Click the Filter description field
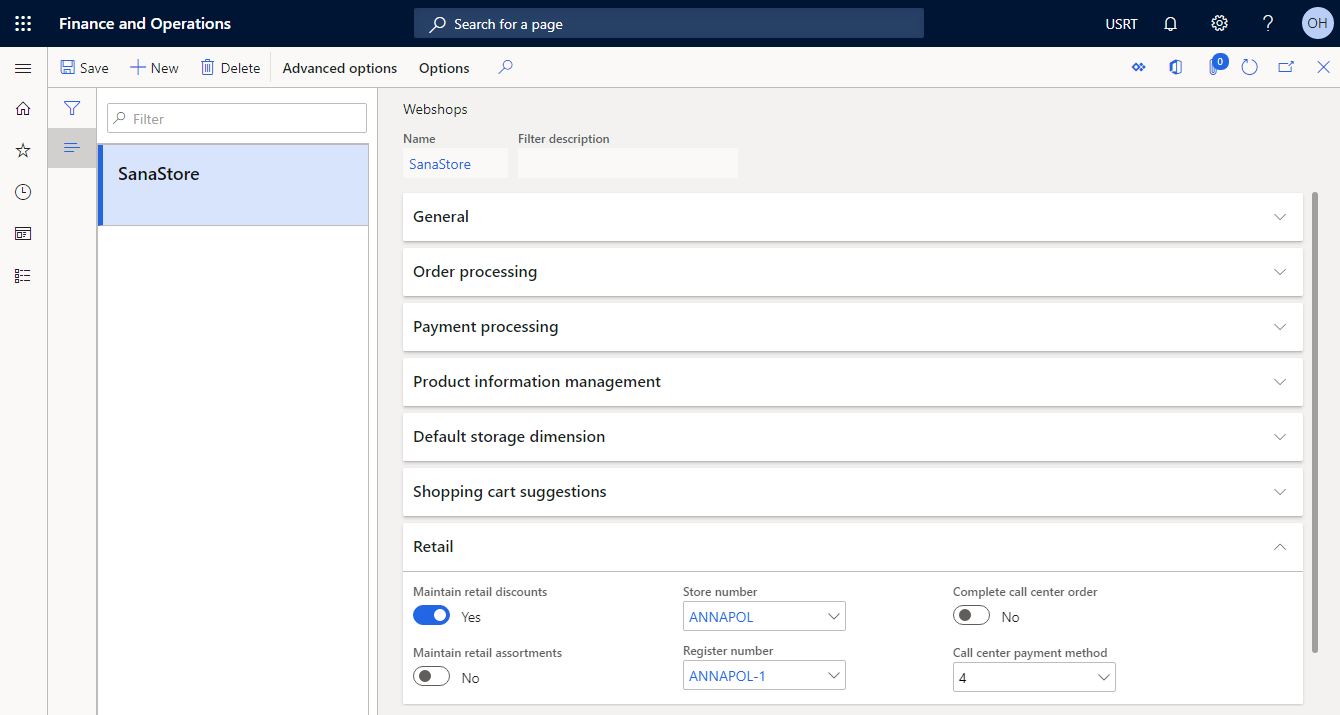The height and width of the screenshot is (715, 1340). click(x=628, y=164)
